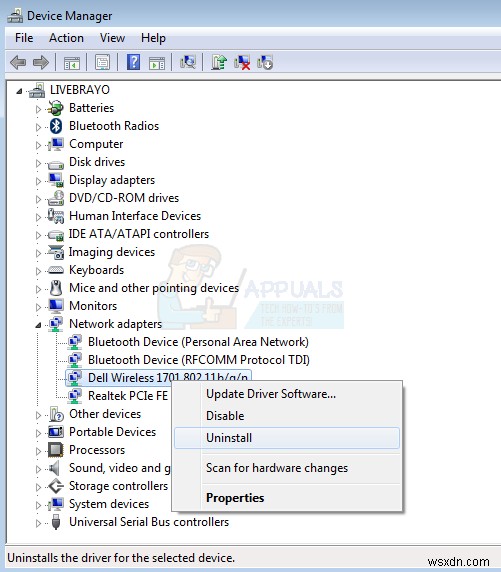
Task: Choose Disable from the context menu
Action: [287, 416]
